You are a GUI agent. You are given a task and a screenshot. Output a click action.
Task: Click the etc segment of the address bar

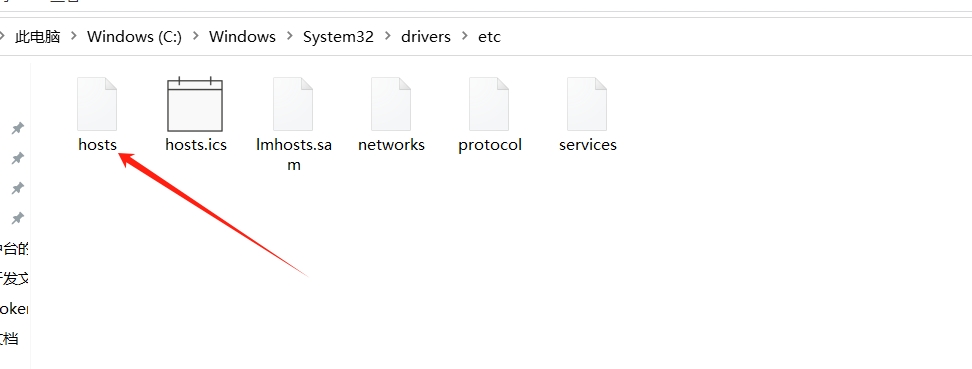click(x=489, y=37)
